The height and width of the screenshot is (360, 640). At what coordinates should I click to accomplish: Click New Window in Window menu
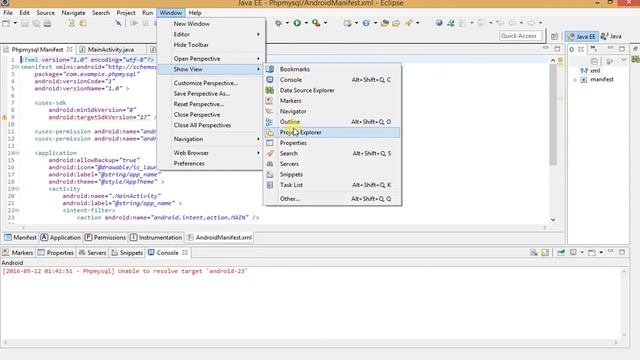click(211, 24)
